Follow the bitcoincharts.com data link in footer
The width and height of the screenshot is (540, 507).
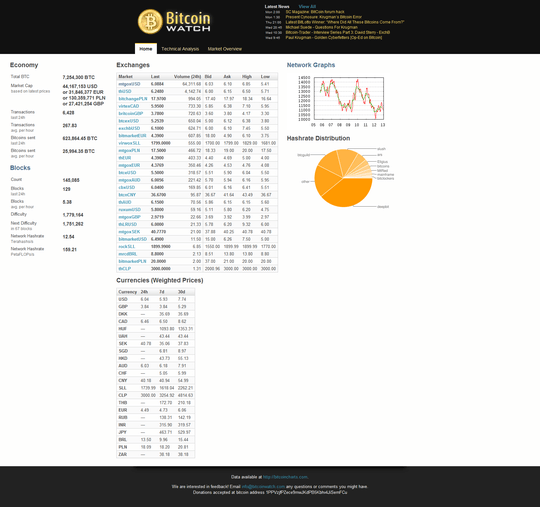285,477
